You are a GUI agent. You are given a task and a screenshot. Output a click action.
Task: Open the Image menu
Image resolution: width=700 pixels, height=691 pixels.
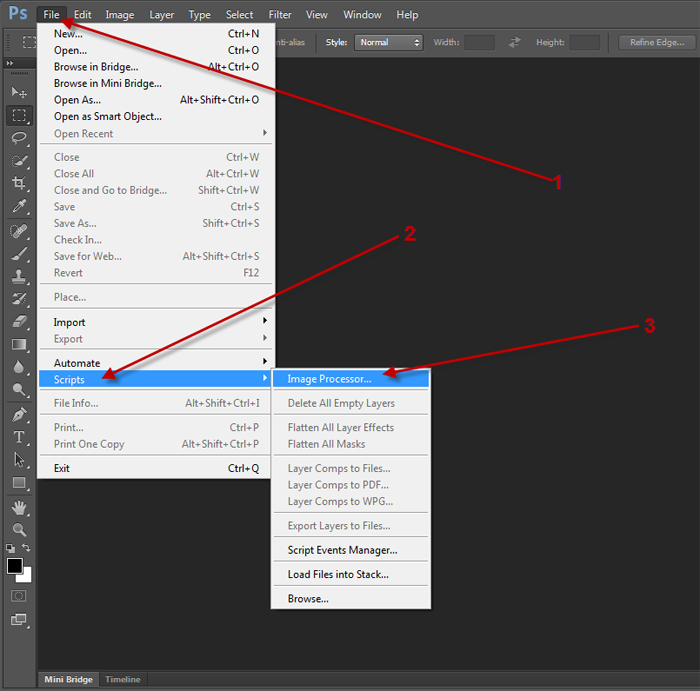pos(120,15)
